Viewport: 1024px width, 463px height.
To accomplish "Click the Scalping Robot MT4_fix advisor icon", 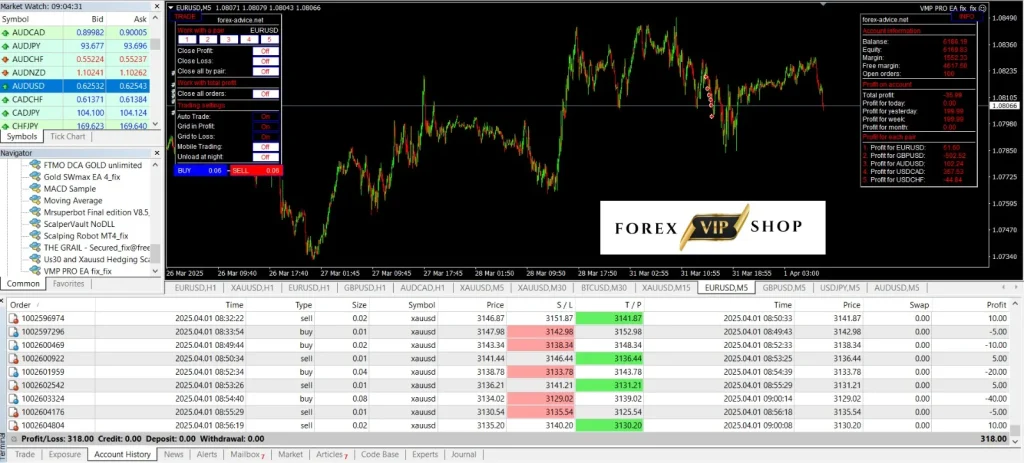I will point(35,236).
